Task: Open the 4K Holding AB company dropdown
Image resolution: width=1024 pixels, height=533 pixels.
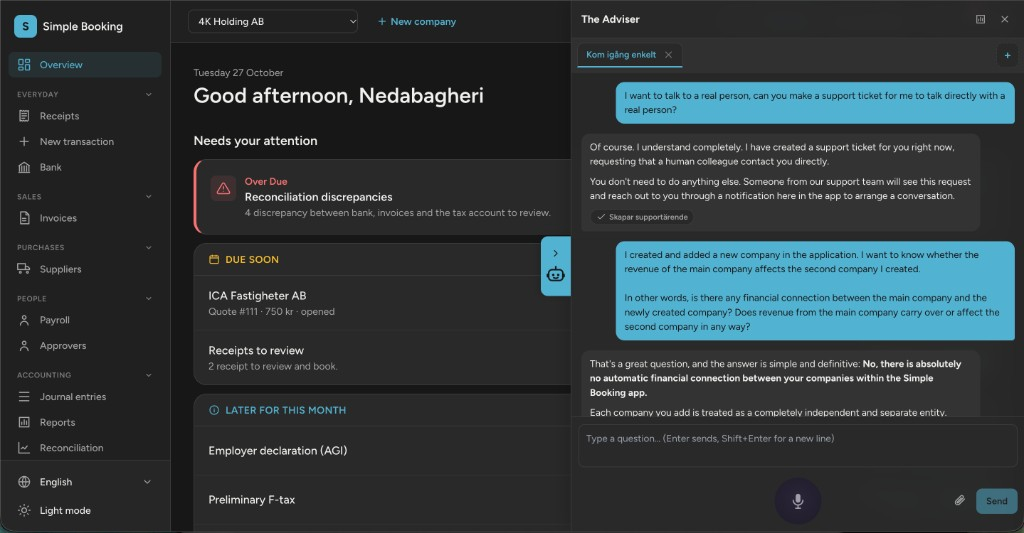Action: click(273, 22)
